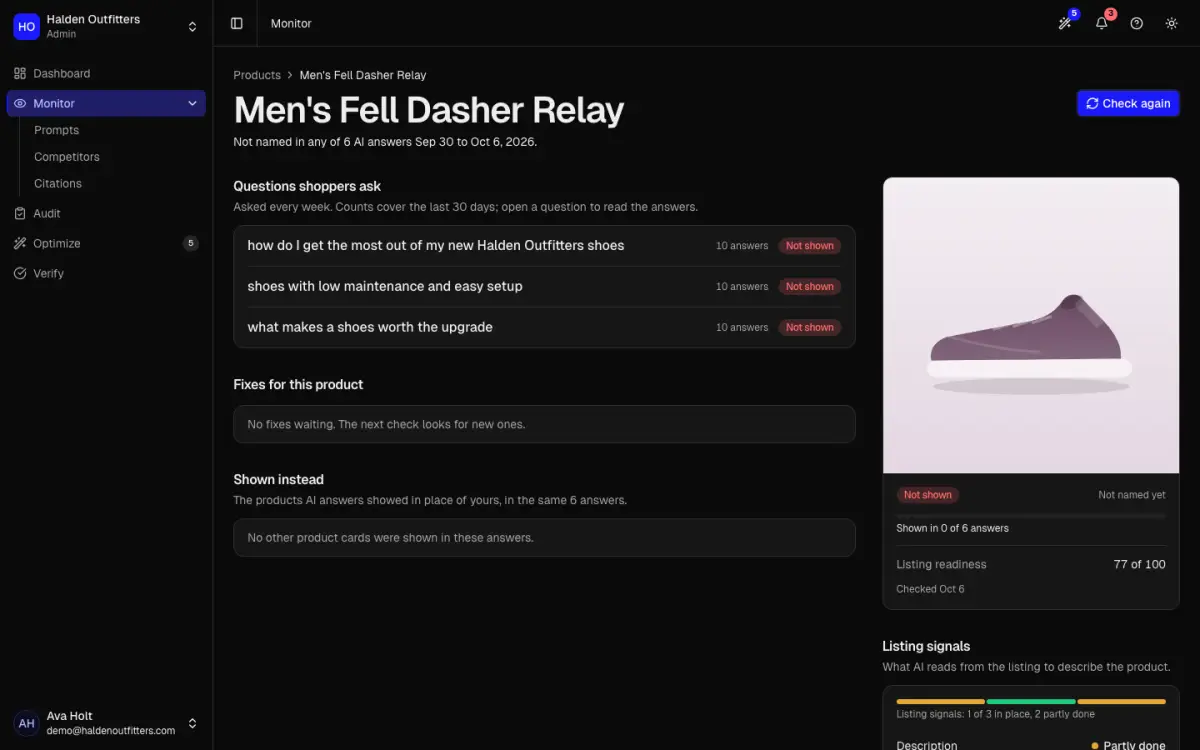Open the Prompts page
1200x750 pixels.
point(56,130)
